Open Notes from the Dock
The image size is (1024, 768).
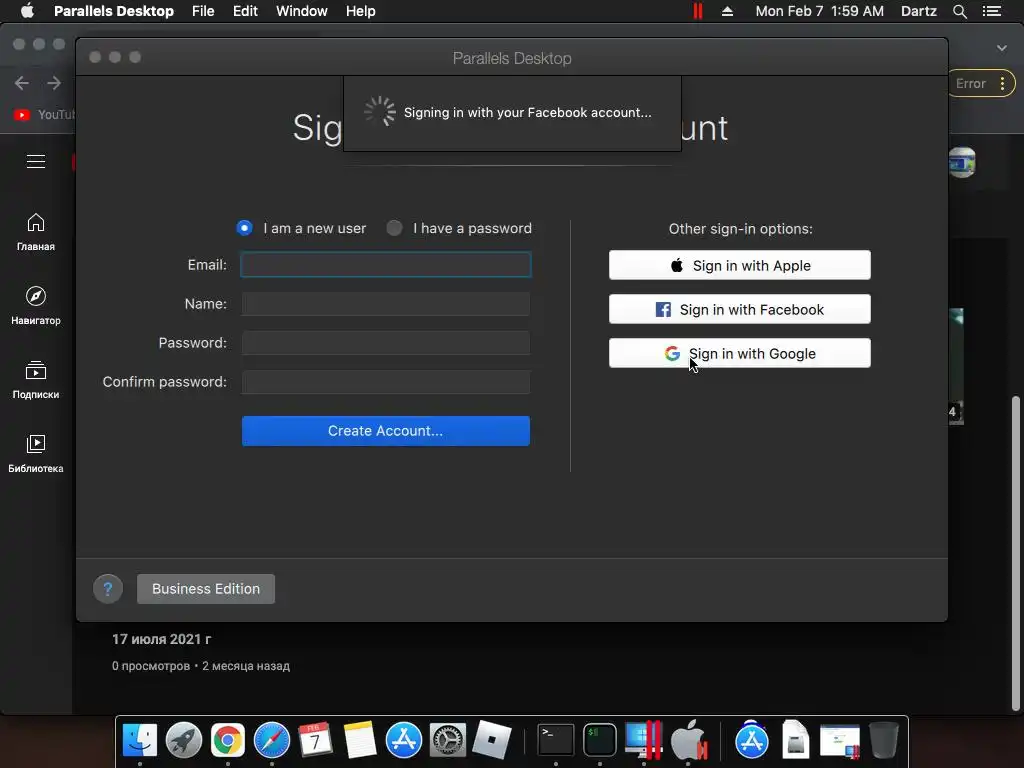pyautogui.click(x=360, y=740)
